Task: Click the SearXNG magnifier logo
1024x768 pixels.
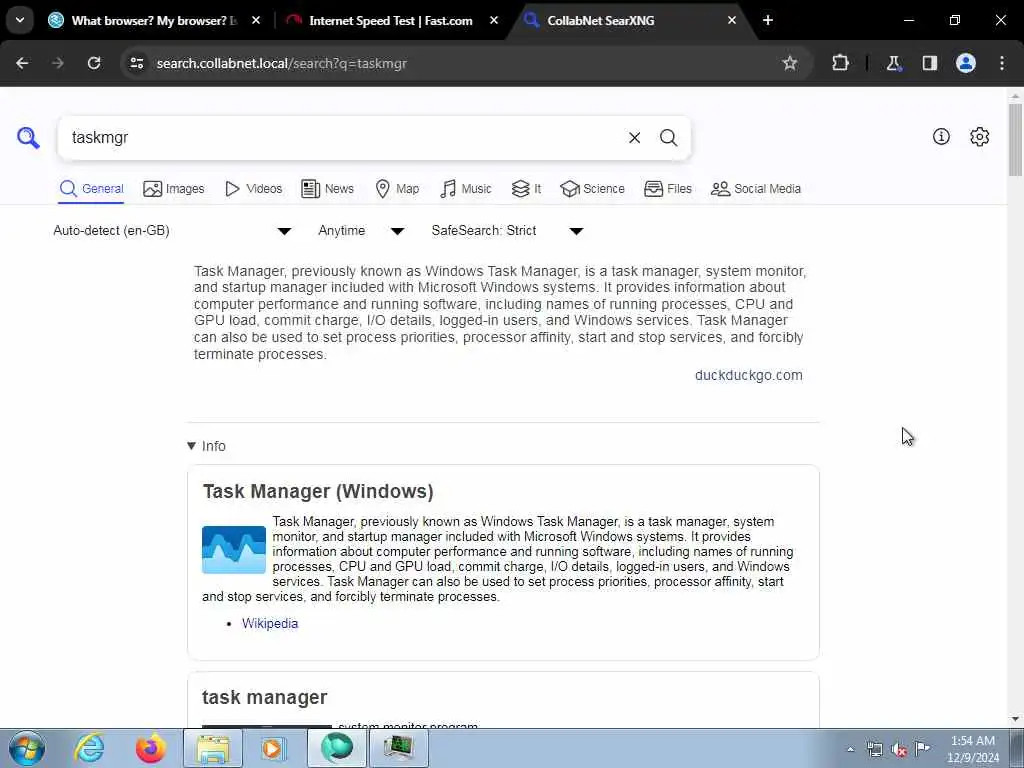Action: point(28,138)
